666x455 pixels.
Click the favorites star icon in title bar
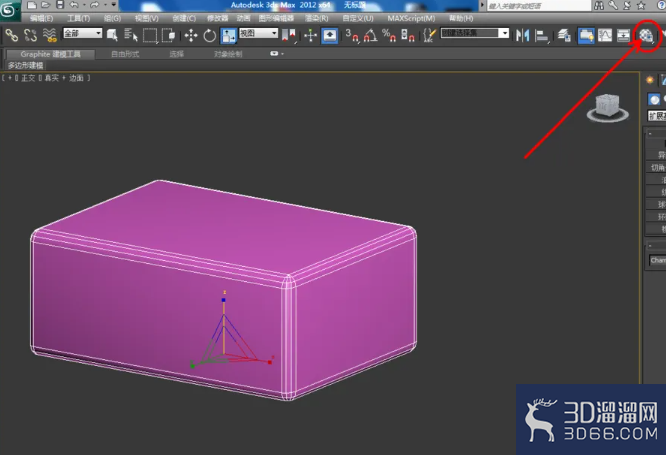(x=641, y=5)
